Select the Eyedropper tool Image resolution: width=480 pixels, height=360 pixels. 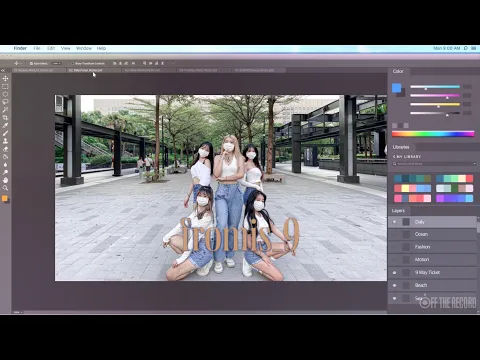click(x=5, y=125)
